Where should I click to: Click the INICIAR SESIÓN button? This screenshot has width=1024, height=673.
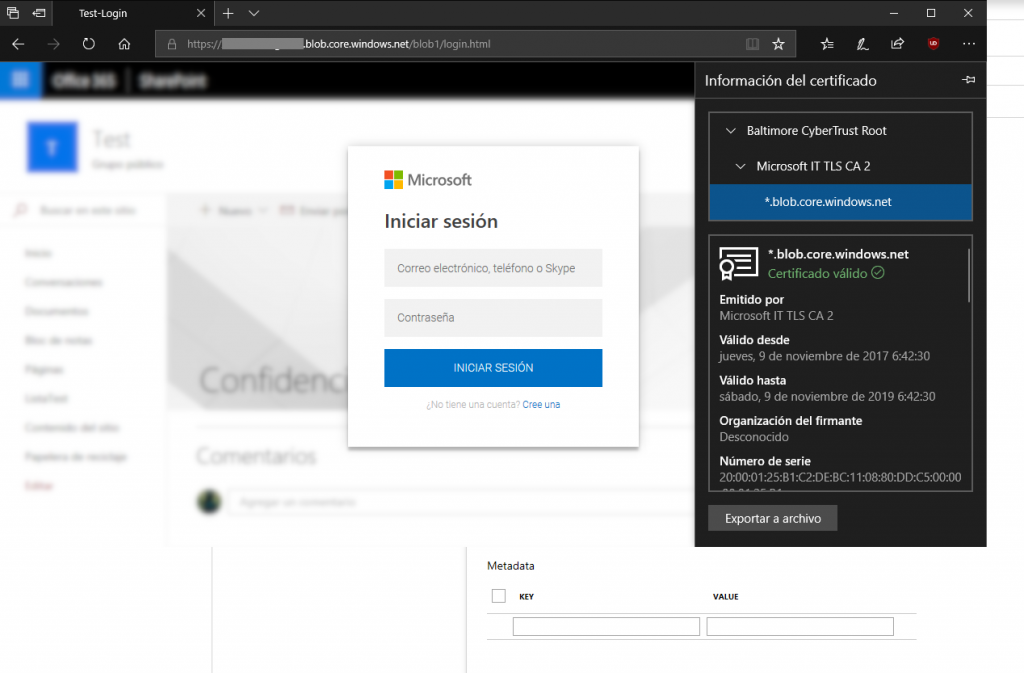493,368
